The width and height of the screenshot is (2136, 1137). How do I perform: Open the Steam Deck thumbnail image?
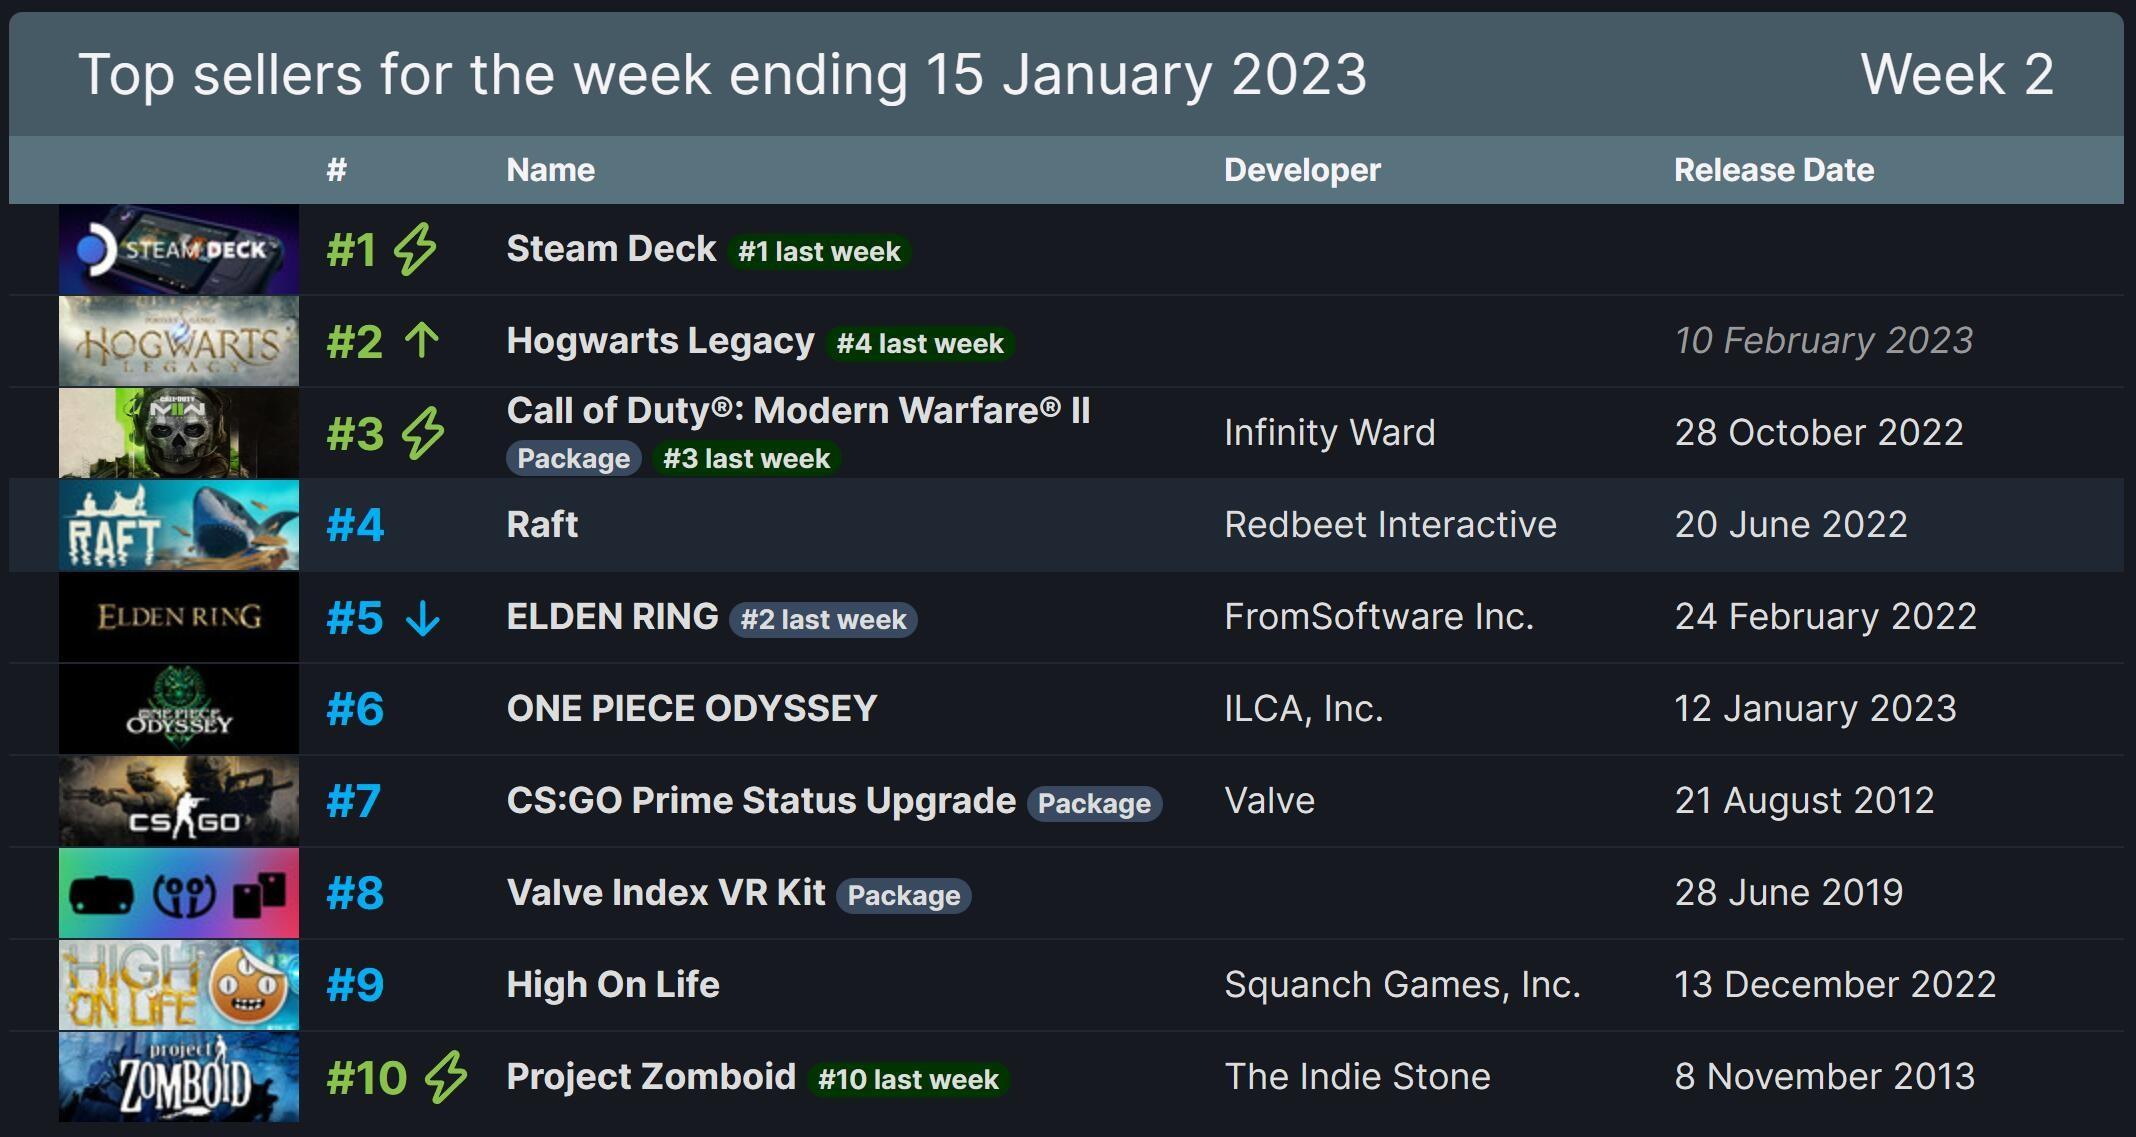(179, 249)
